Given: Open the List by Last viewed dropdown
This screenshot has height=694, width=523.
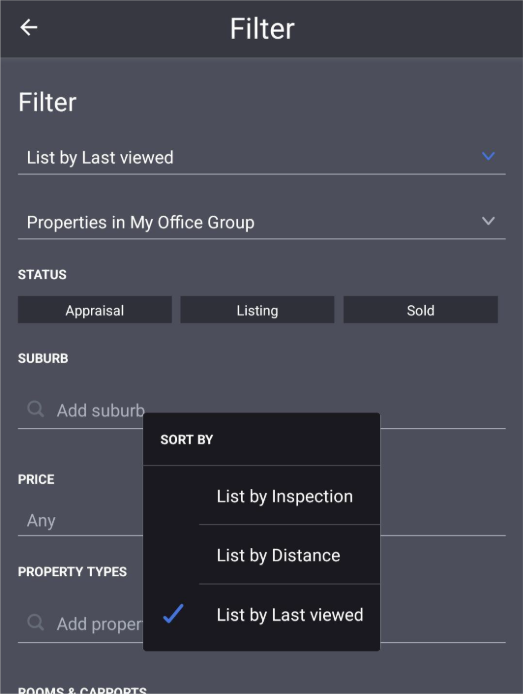Looking at the screenshot, I should tap(262, 158).
